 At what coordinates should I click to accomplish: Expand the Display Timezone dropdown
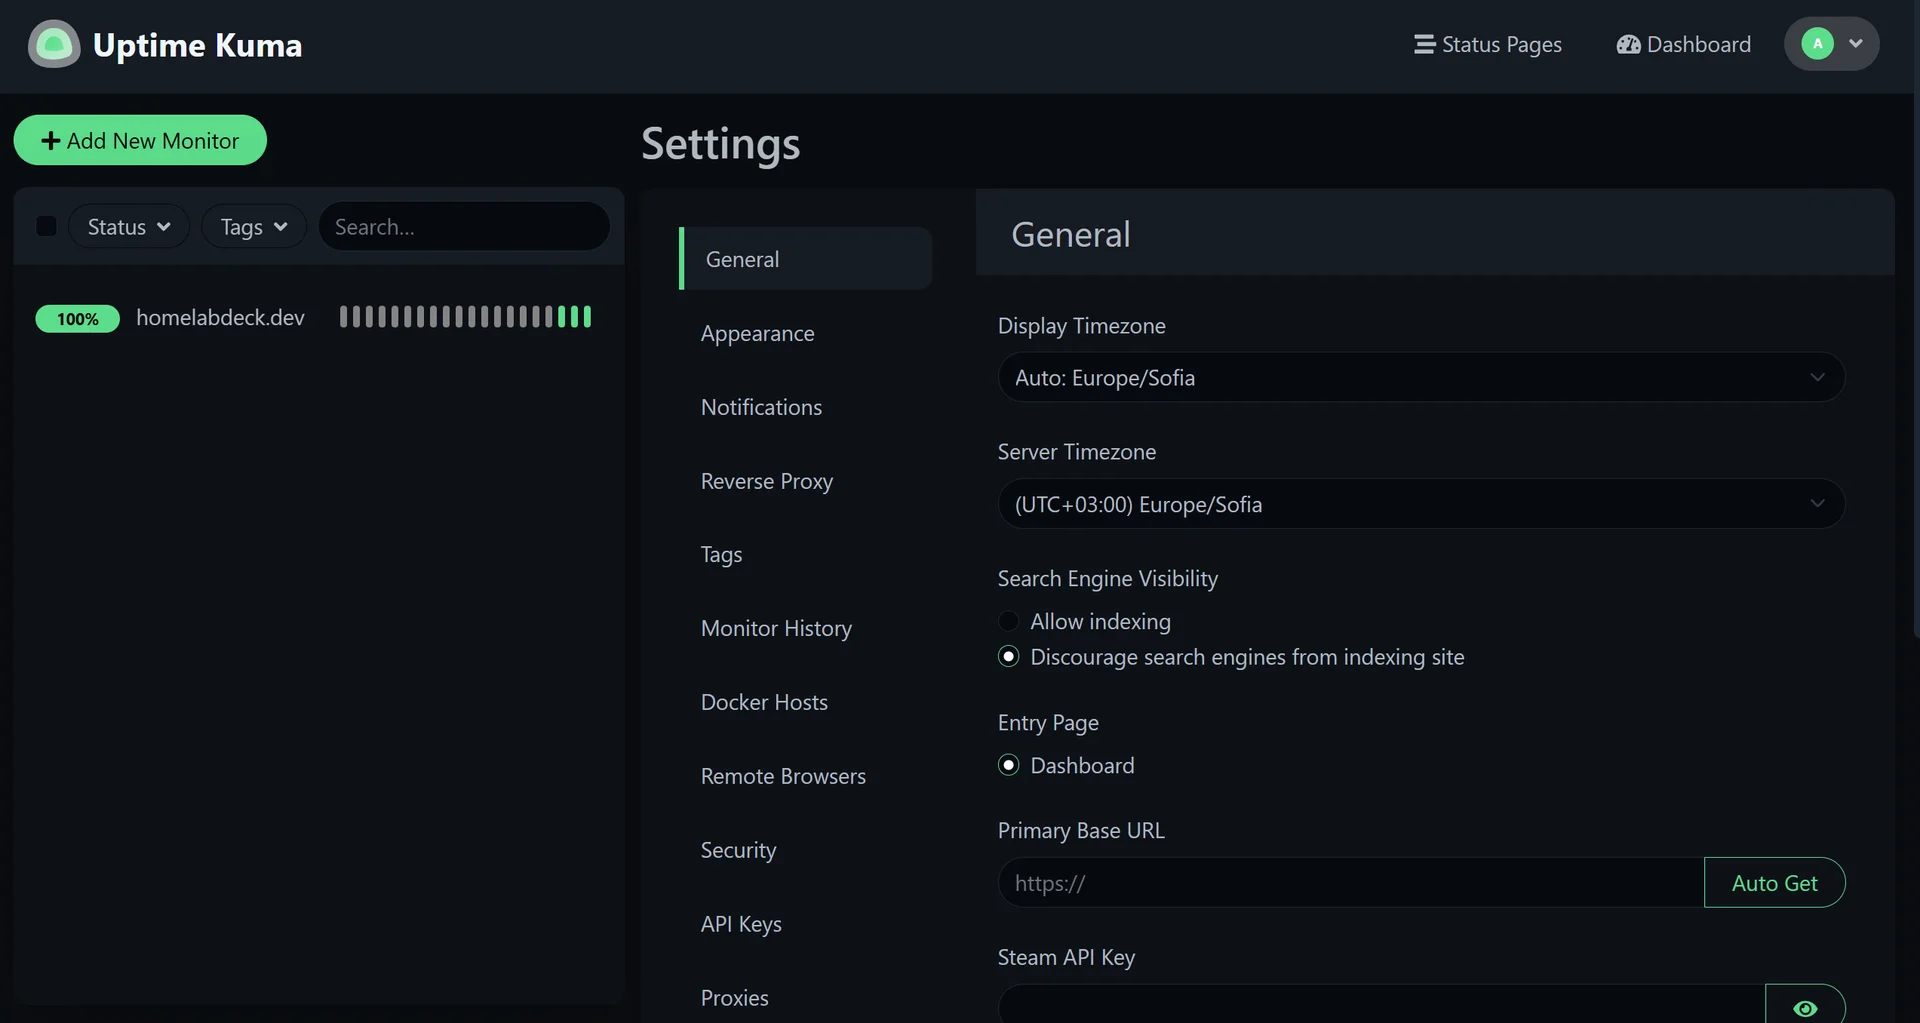point(1421,377)
